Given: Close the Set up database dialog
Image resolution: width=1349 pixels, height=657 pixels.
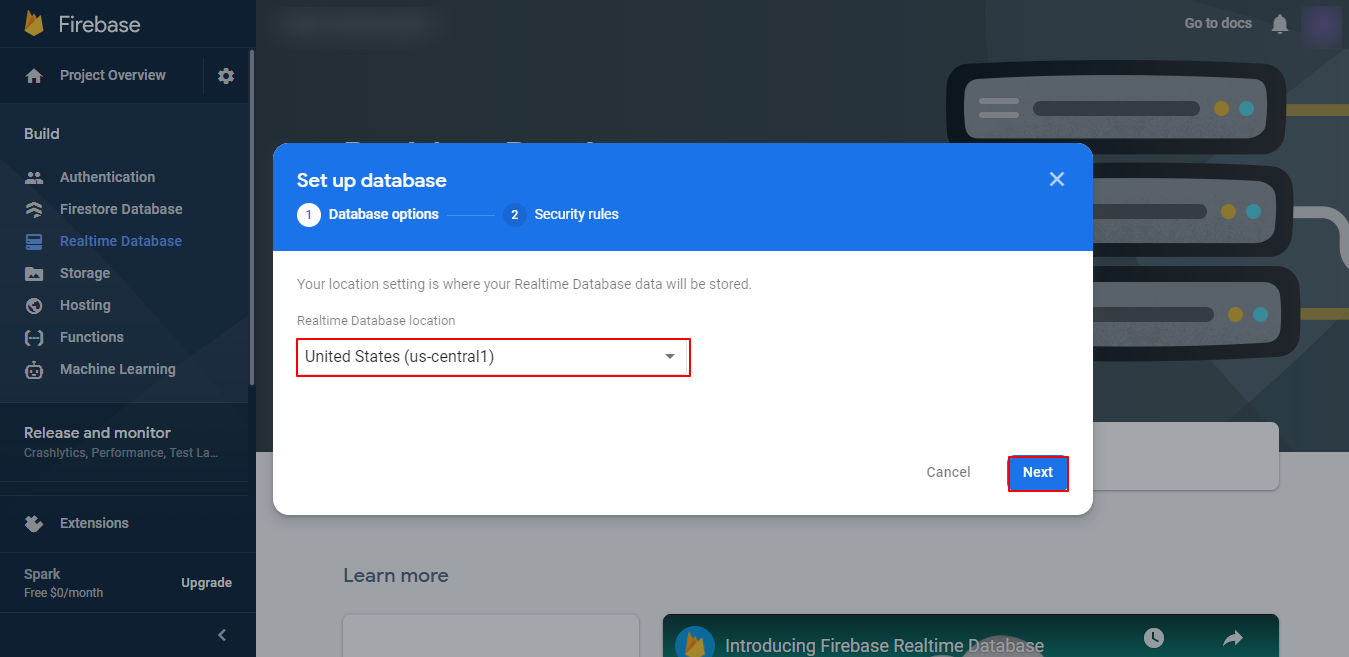Looking at the screenshot, I should (1057, 179).
